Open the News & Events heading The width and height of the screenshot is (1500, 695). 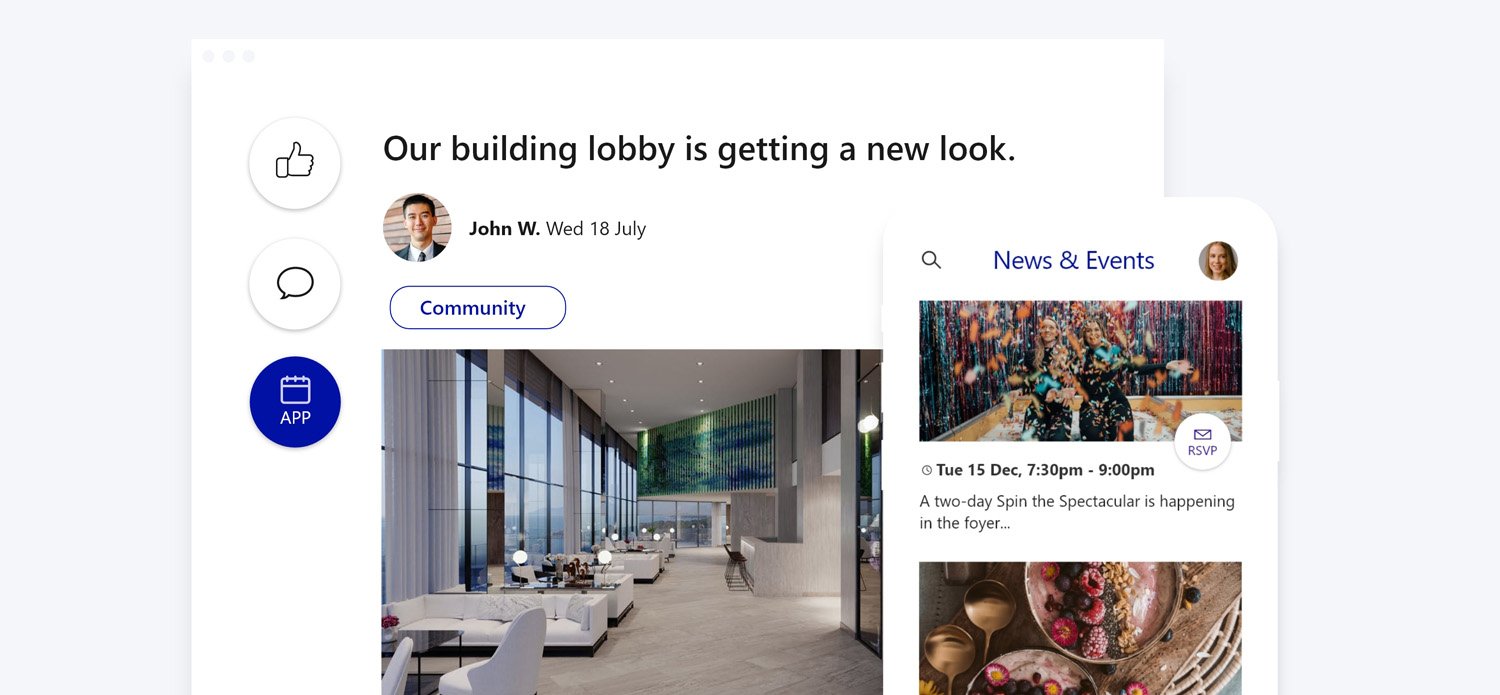(1073, 260)
